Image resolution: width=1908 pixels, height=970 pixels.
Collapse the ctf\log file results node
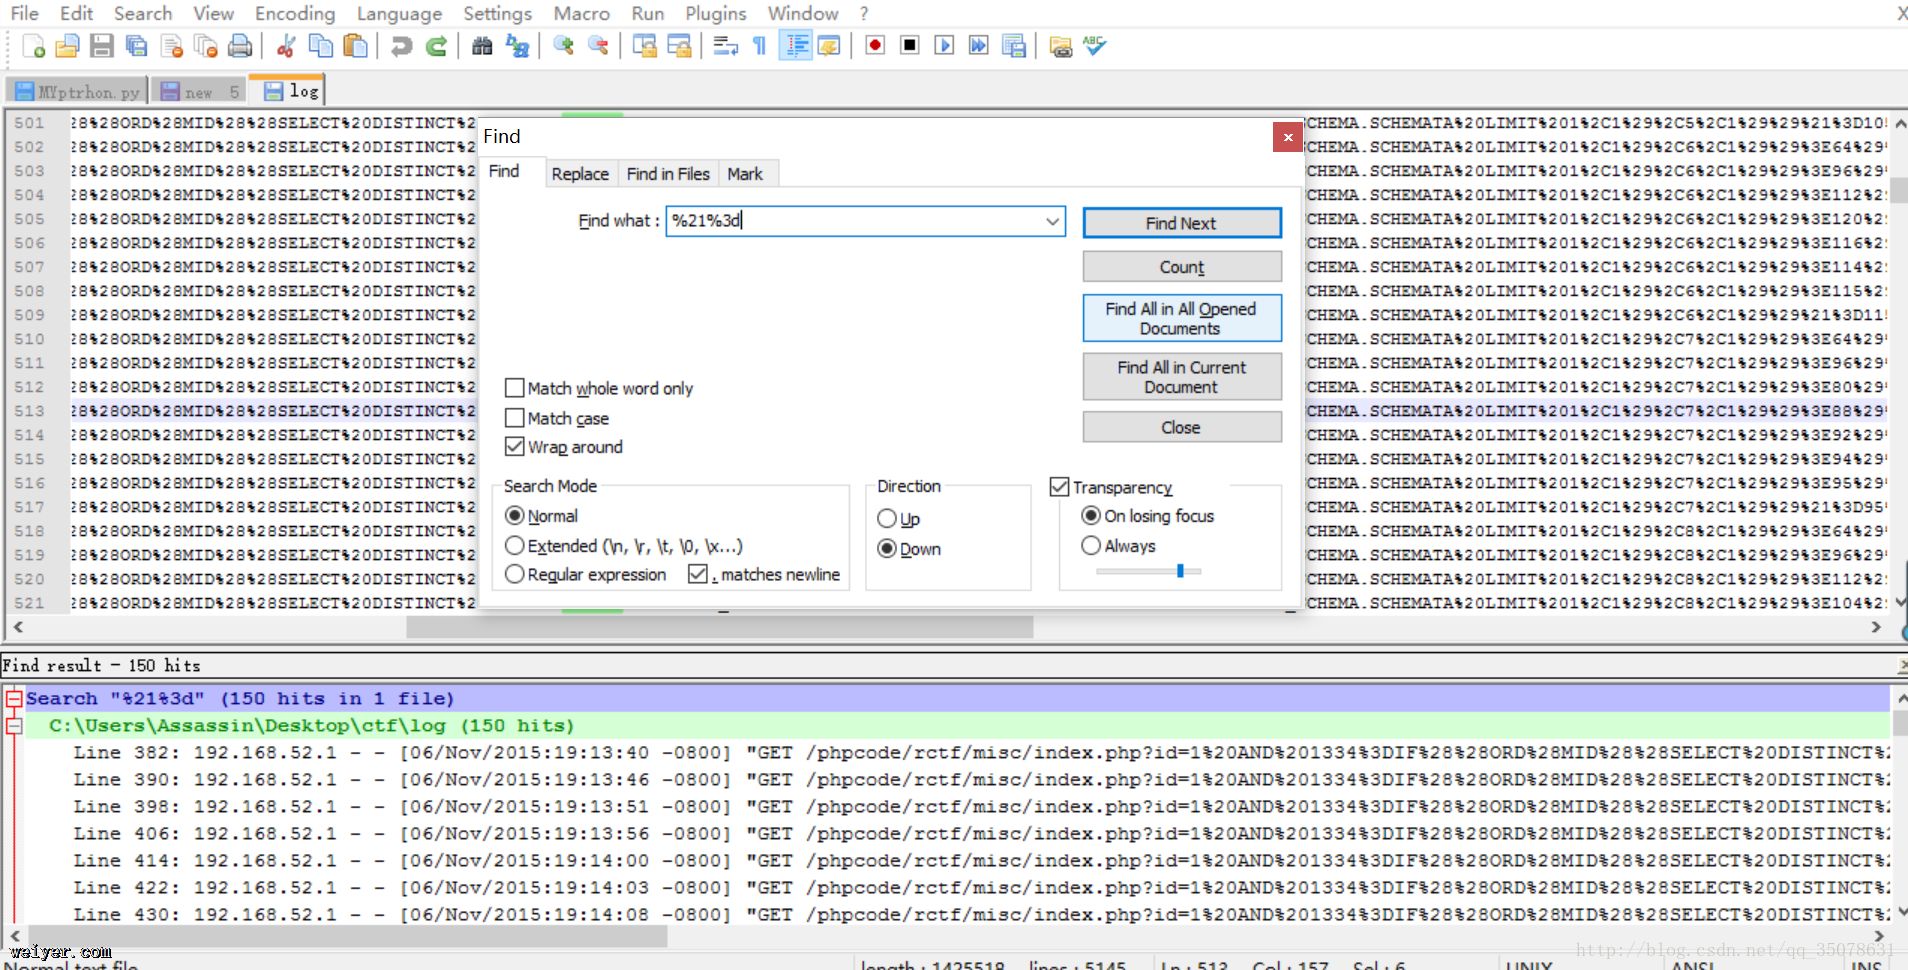tap(14, 726)
